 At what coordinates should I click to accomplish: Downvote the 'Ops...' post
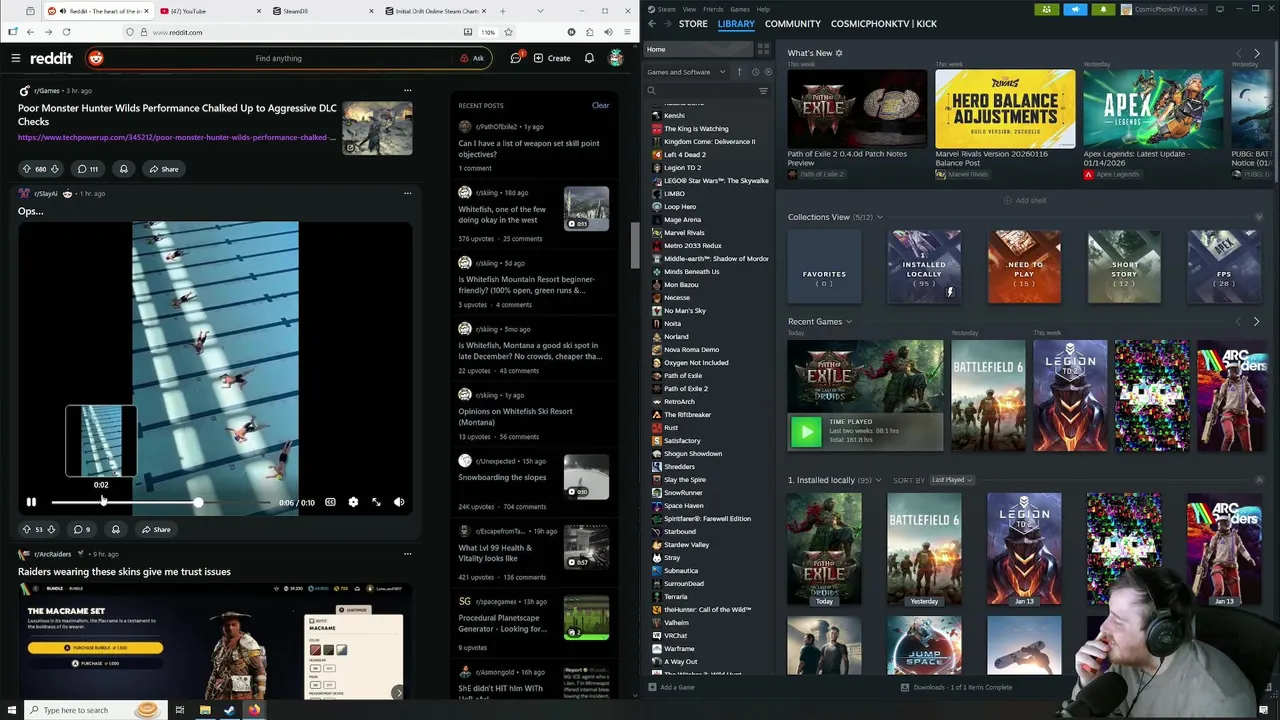click(51, 529)
